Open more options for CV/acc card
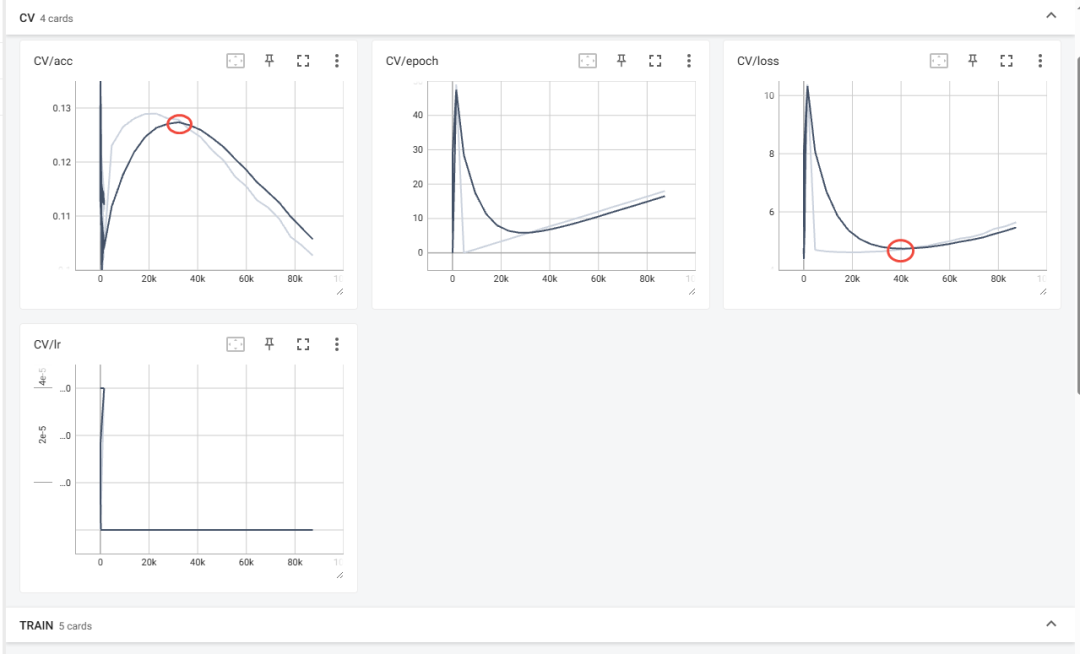The width and height of the screenshot is (1080, 654). pyautogui.click(x=337, y=61)
